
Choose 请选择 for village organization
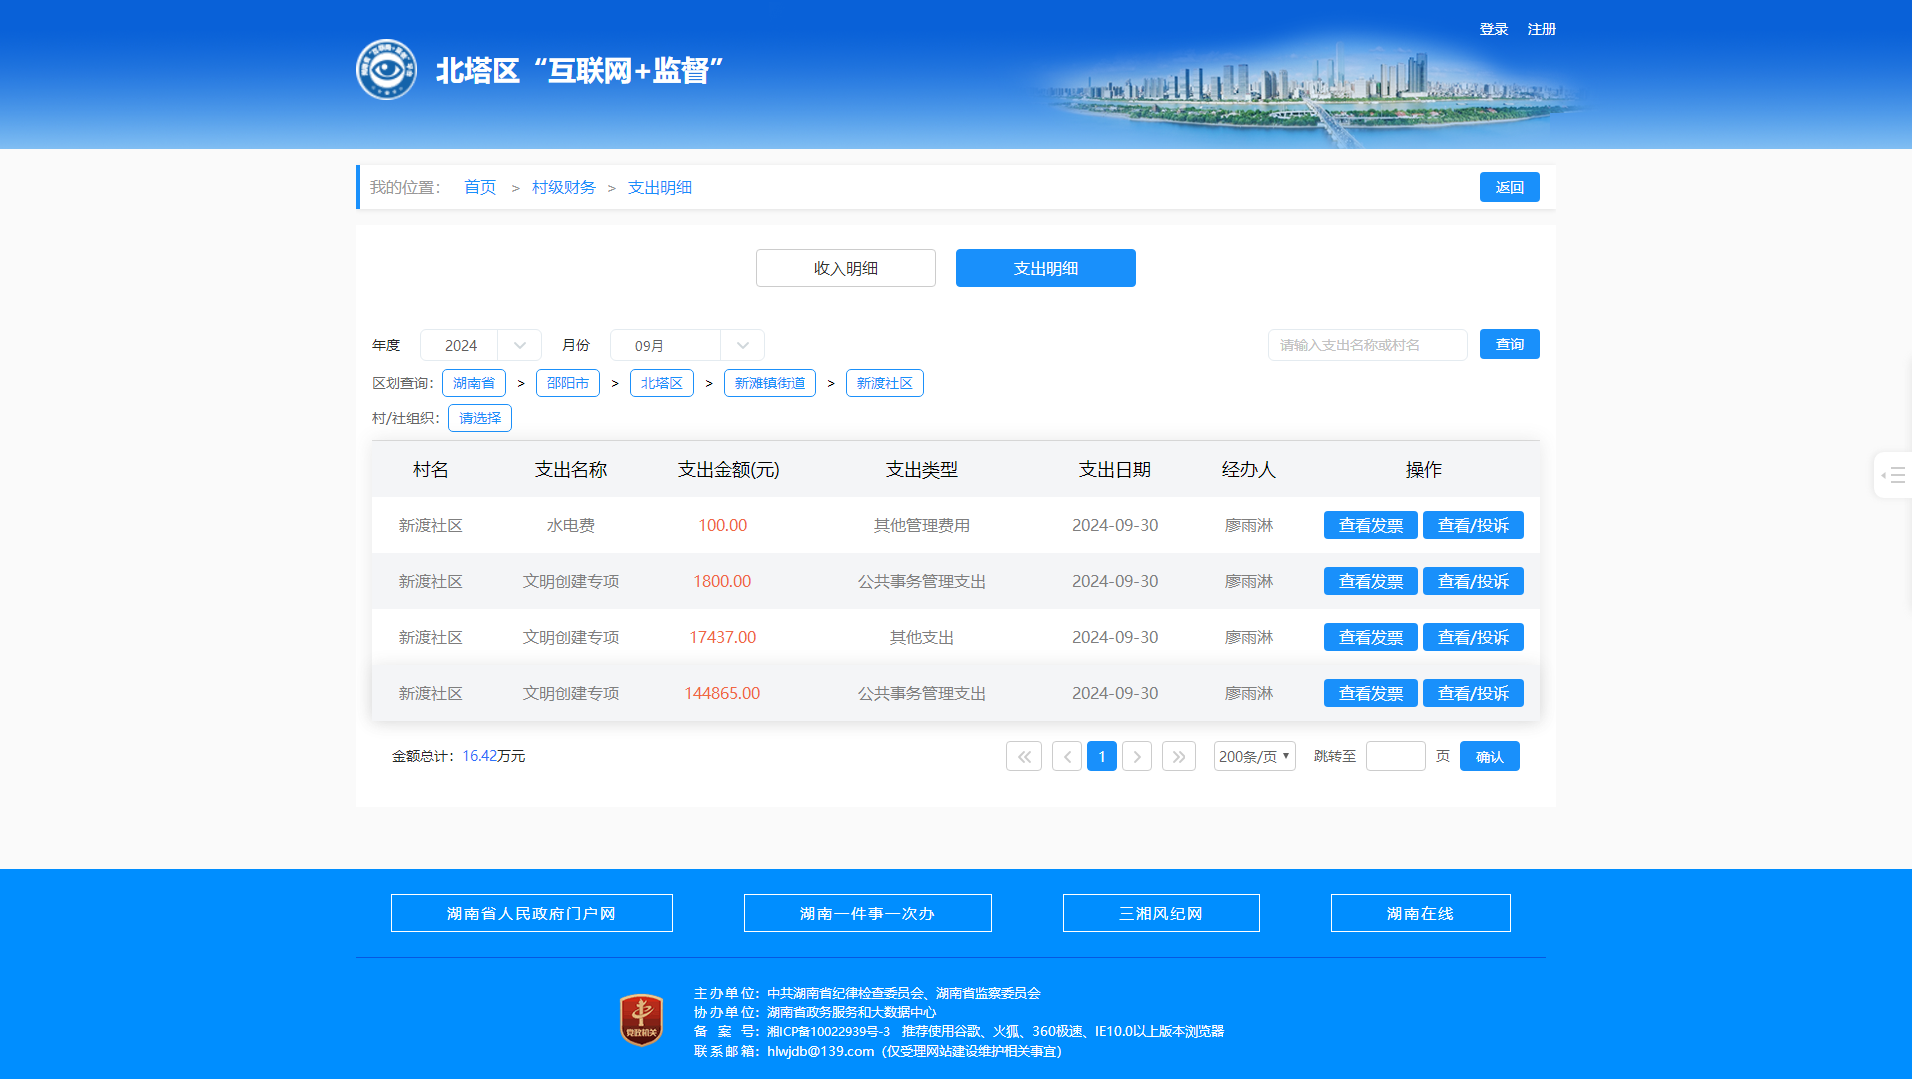coord(480,419)
